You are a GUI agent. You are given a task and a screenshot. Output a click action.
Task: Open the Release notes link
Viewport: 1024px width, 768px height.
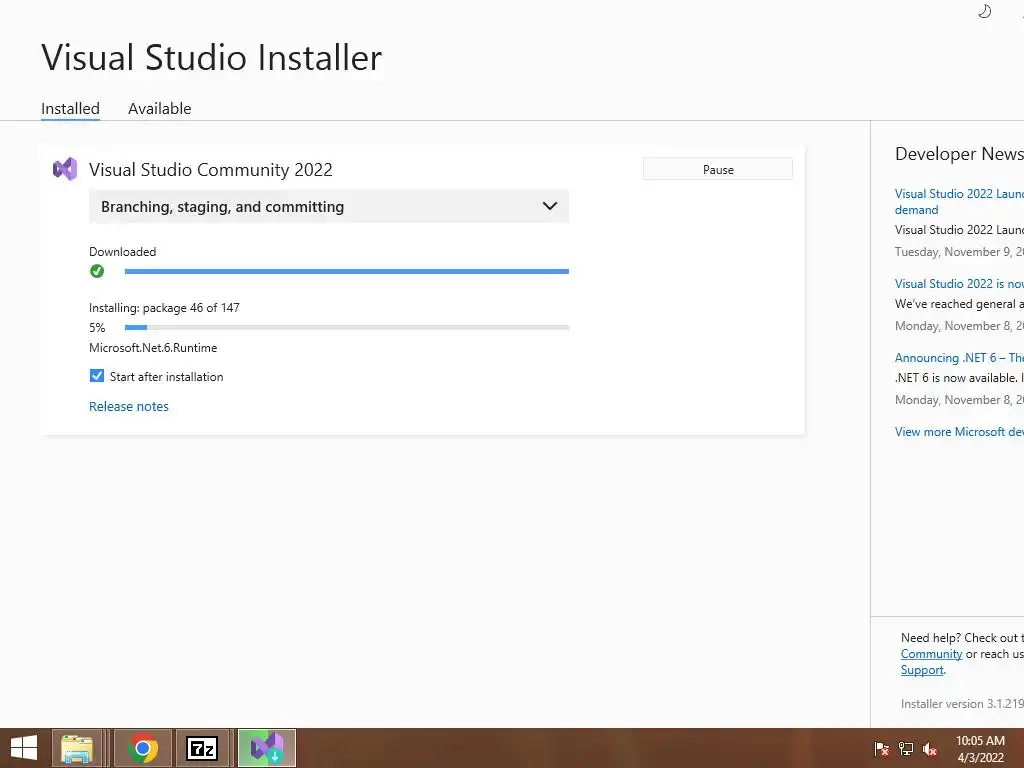pos(129,406)
